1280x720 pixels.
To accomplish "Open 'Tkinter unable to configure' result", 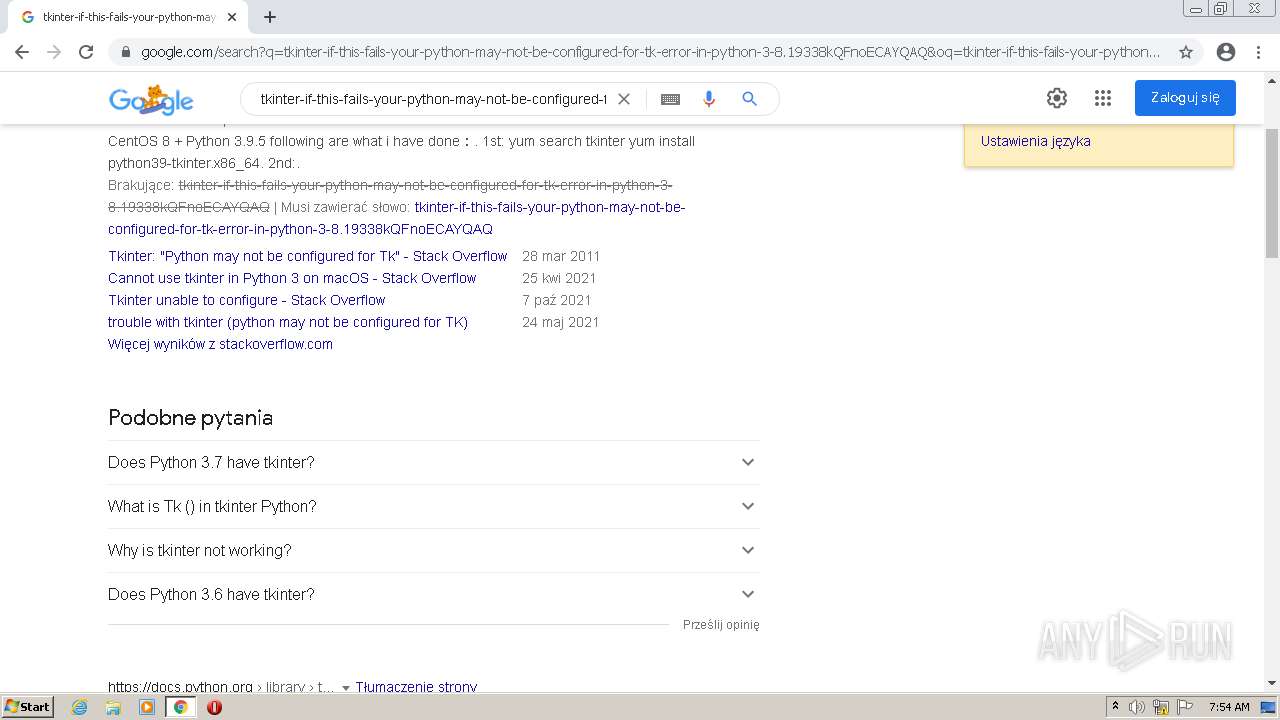I will 246,300.
